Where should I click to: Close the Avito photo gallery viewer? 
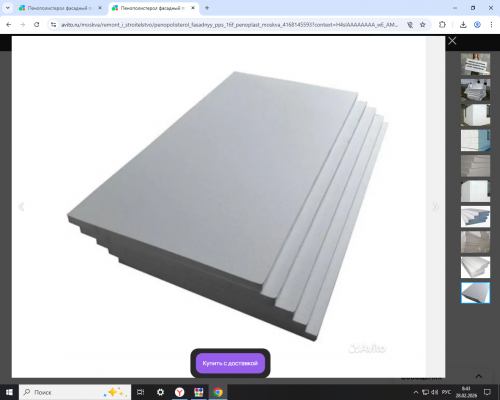coord(452,41)
